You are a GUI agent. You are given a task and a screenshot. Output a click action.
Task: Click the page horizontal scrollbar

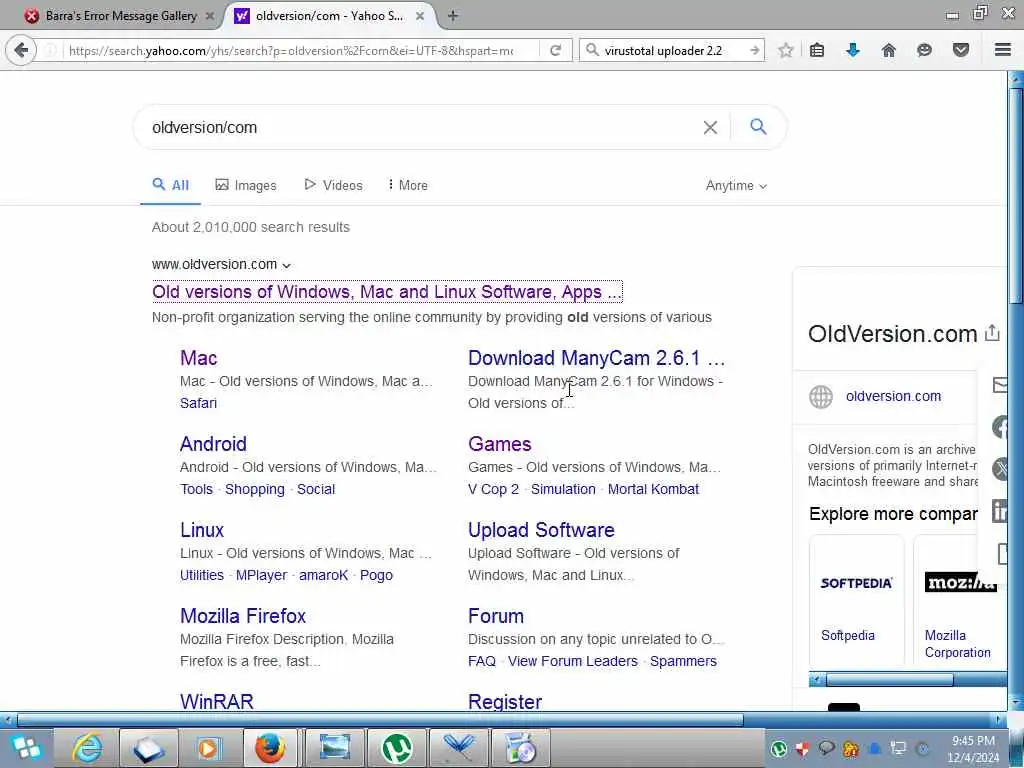click(x=380, y=720)
